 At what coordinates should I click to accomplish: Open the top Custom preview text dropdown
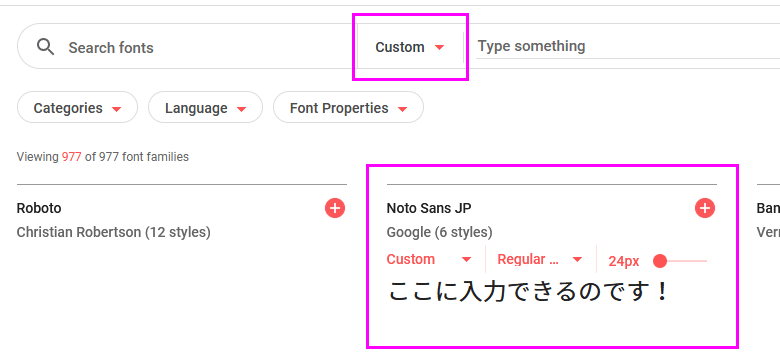[x=410, y=47]
